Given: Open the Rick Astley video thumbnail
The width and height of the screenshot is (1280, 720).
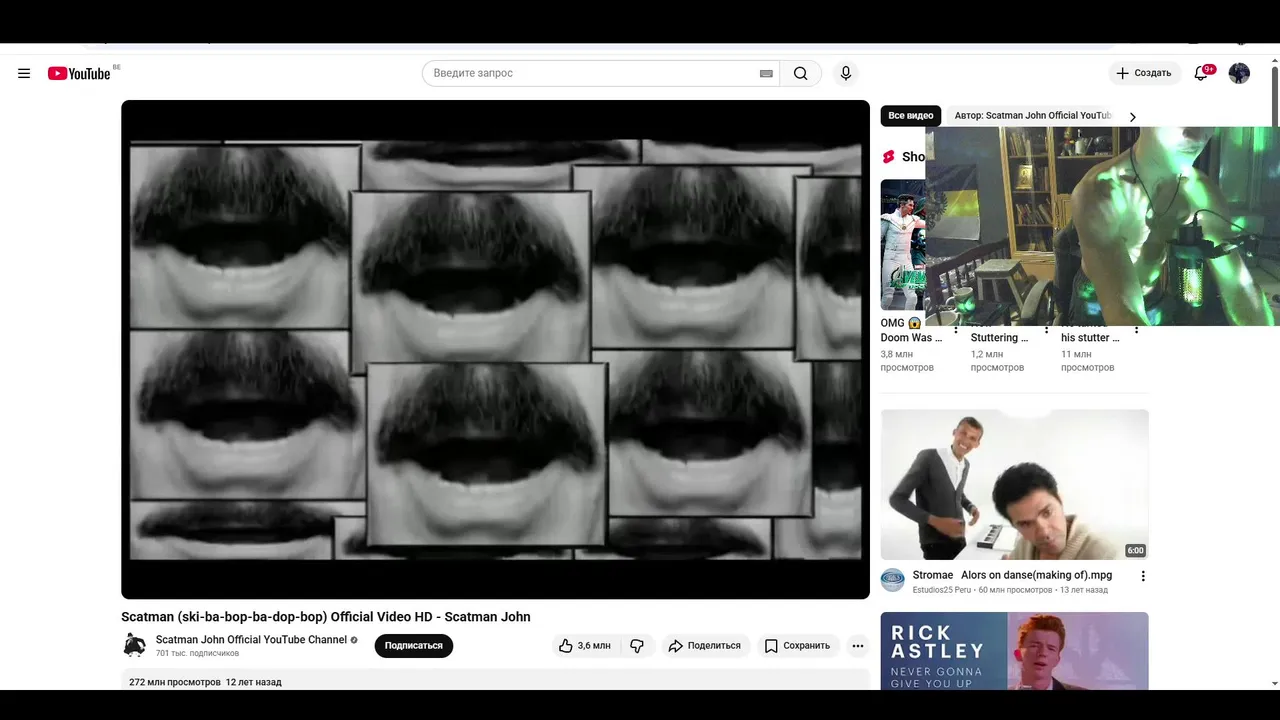Looking at the screenshot, I should click(x=1014, y=651).
